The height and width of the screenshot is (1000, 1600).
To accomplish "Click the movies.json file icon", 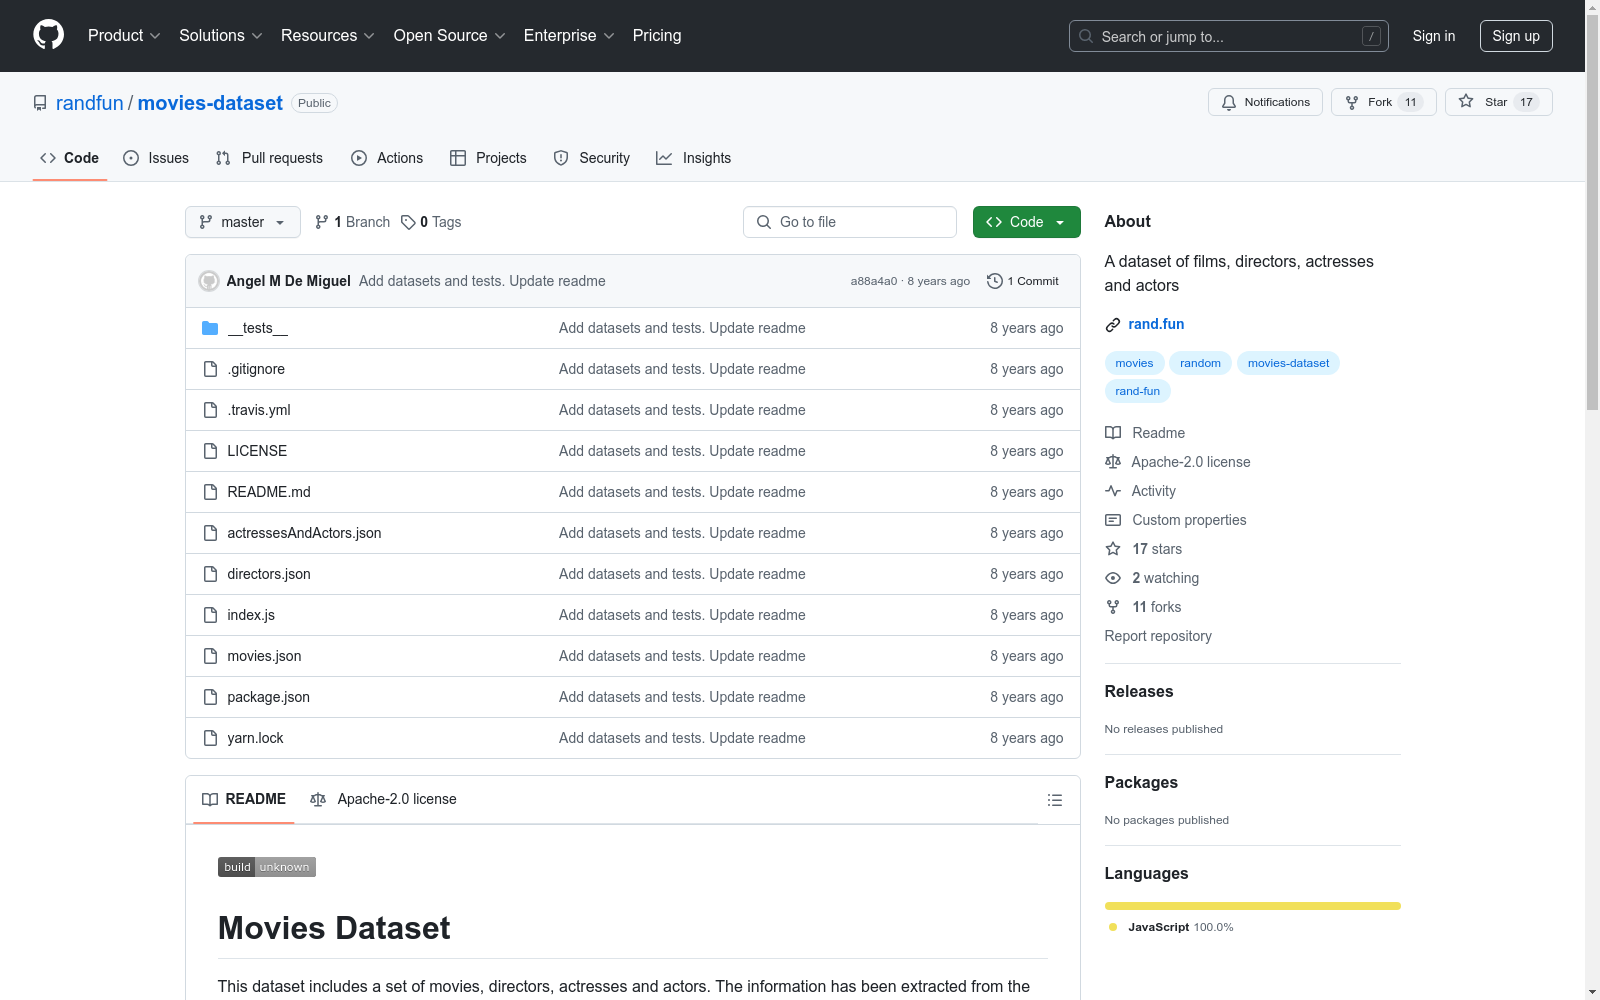I will tap(210, 656).
